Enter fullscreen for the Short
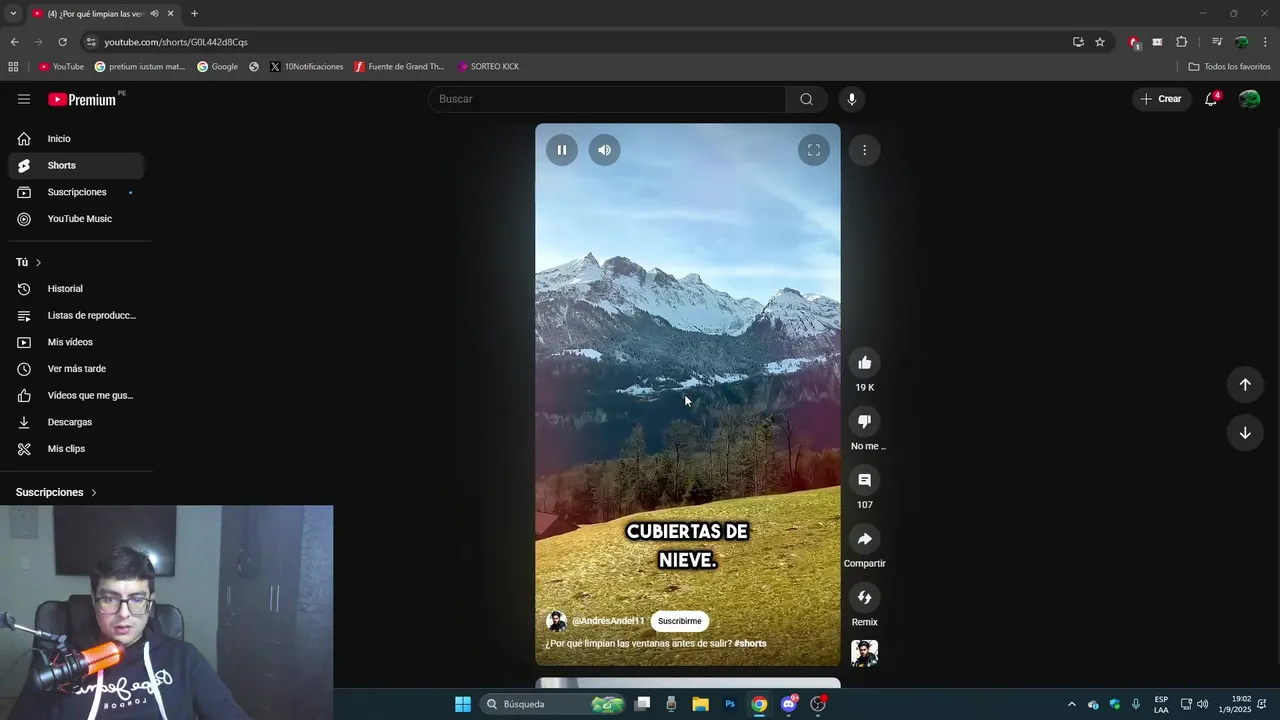Screen dimensions: 1280x720 pos(814,150)
